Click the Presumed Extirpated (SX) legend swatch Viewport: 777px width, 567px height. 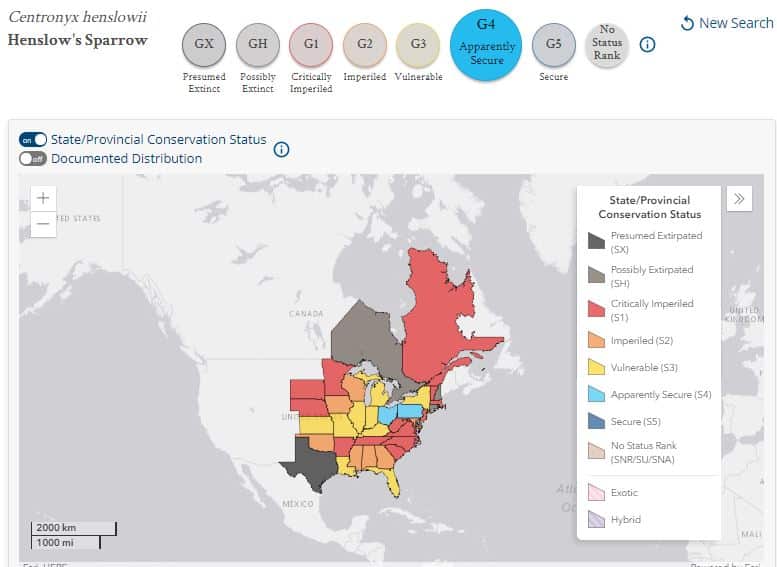(596, 240)
